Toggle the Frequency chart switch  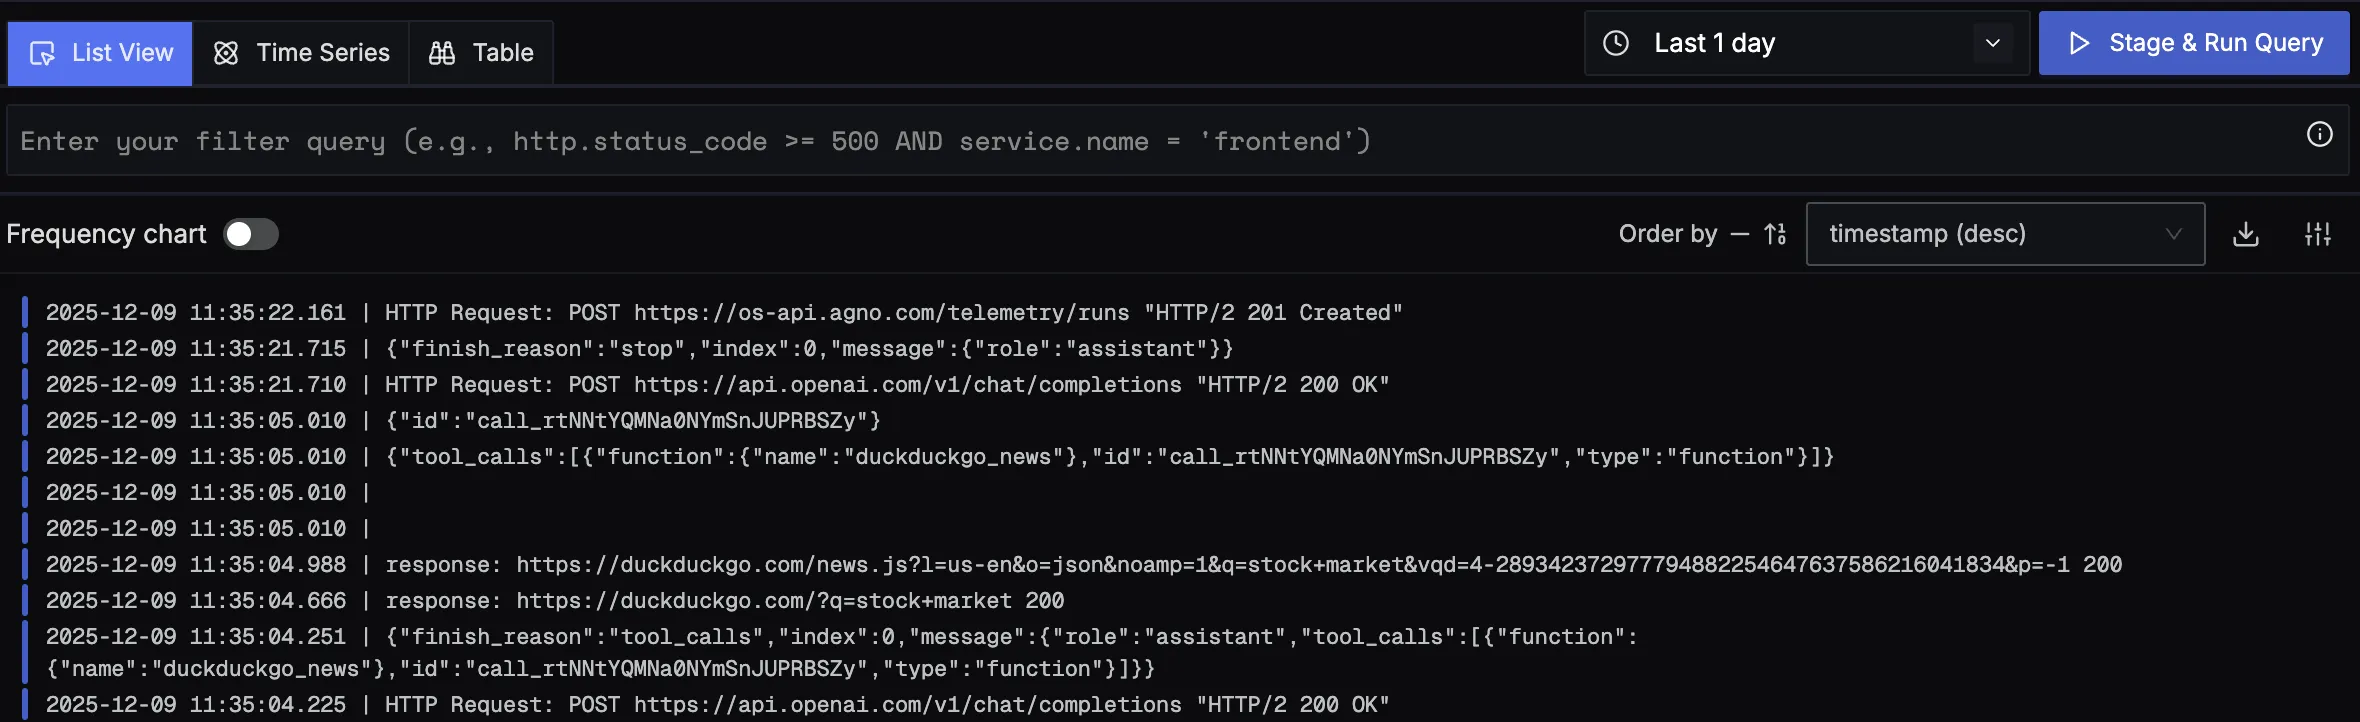pyautogui.click(x=251, y=234)
